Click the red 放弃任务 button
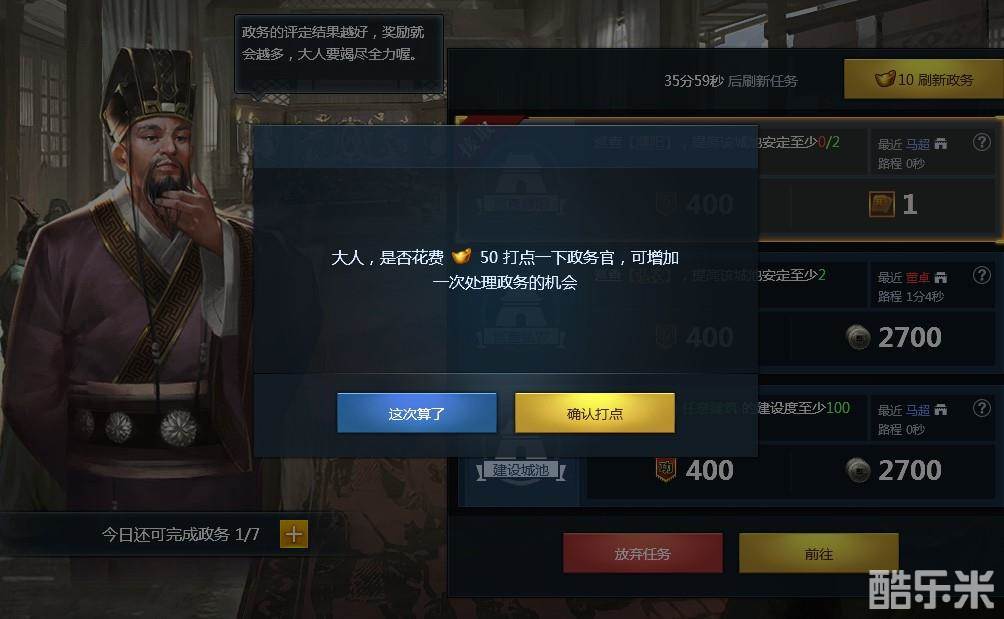Viewport: 1004px width, 619px height. [x=643, y=554]
